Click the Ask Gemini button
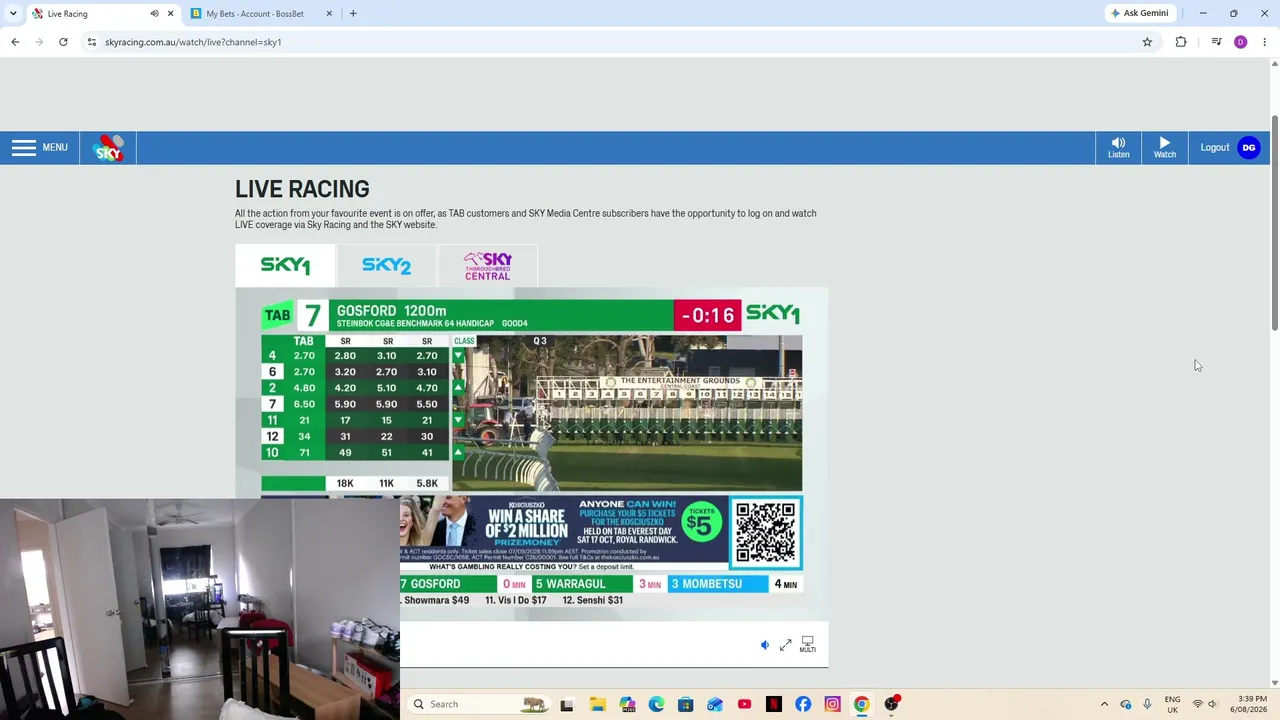1280x720 pixels. click(x=1139, y=13)
